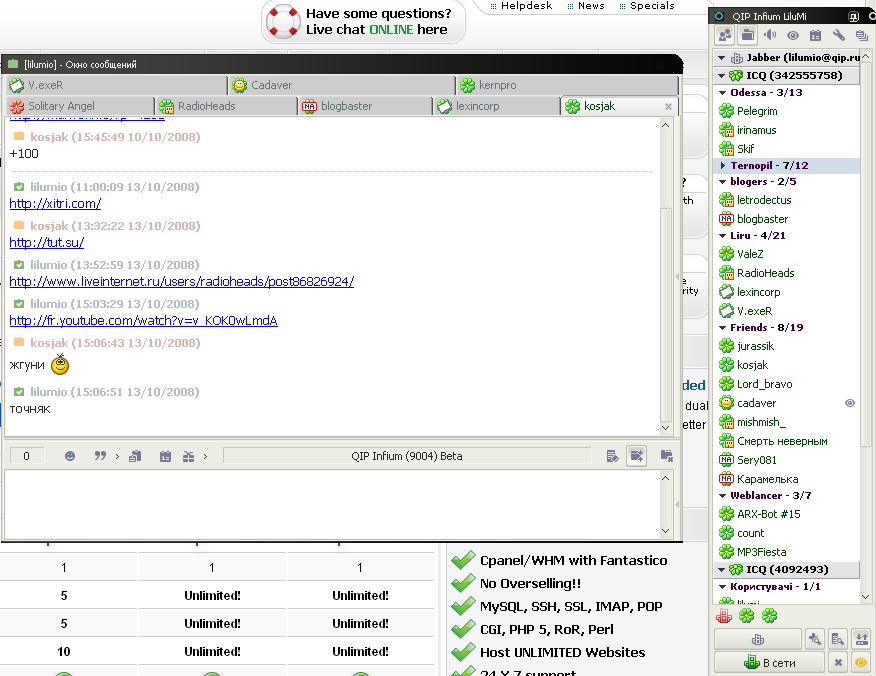Toggle sound with the speaker icon
Image resolution: width=876 pixels, height=676 pixels.
(770, 36)
